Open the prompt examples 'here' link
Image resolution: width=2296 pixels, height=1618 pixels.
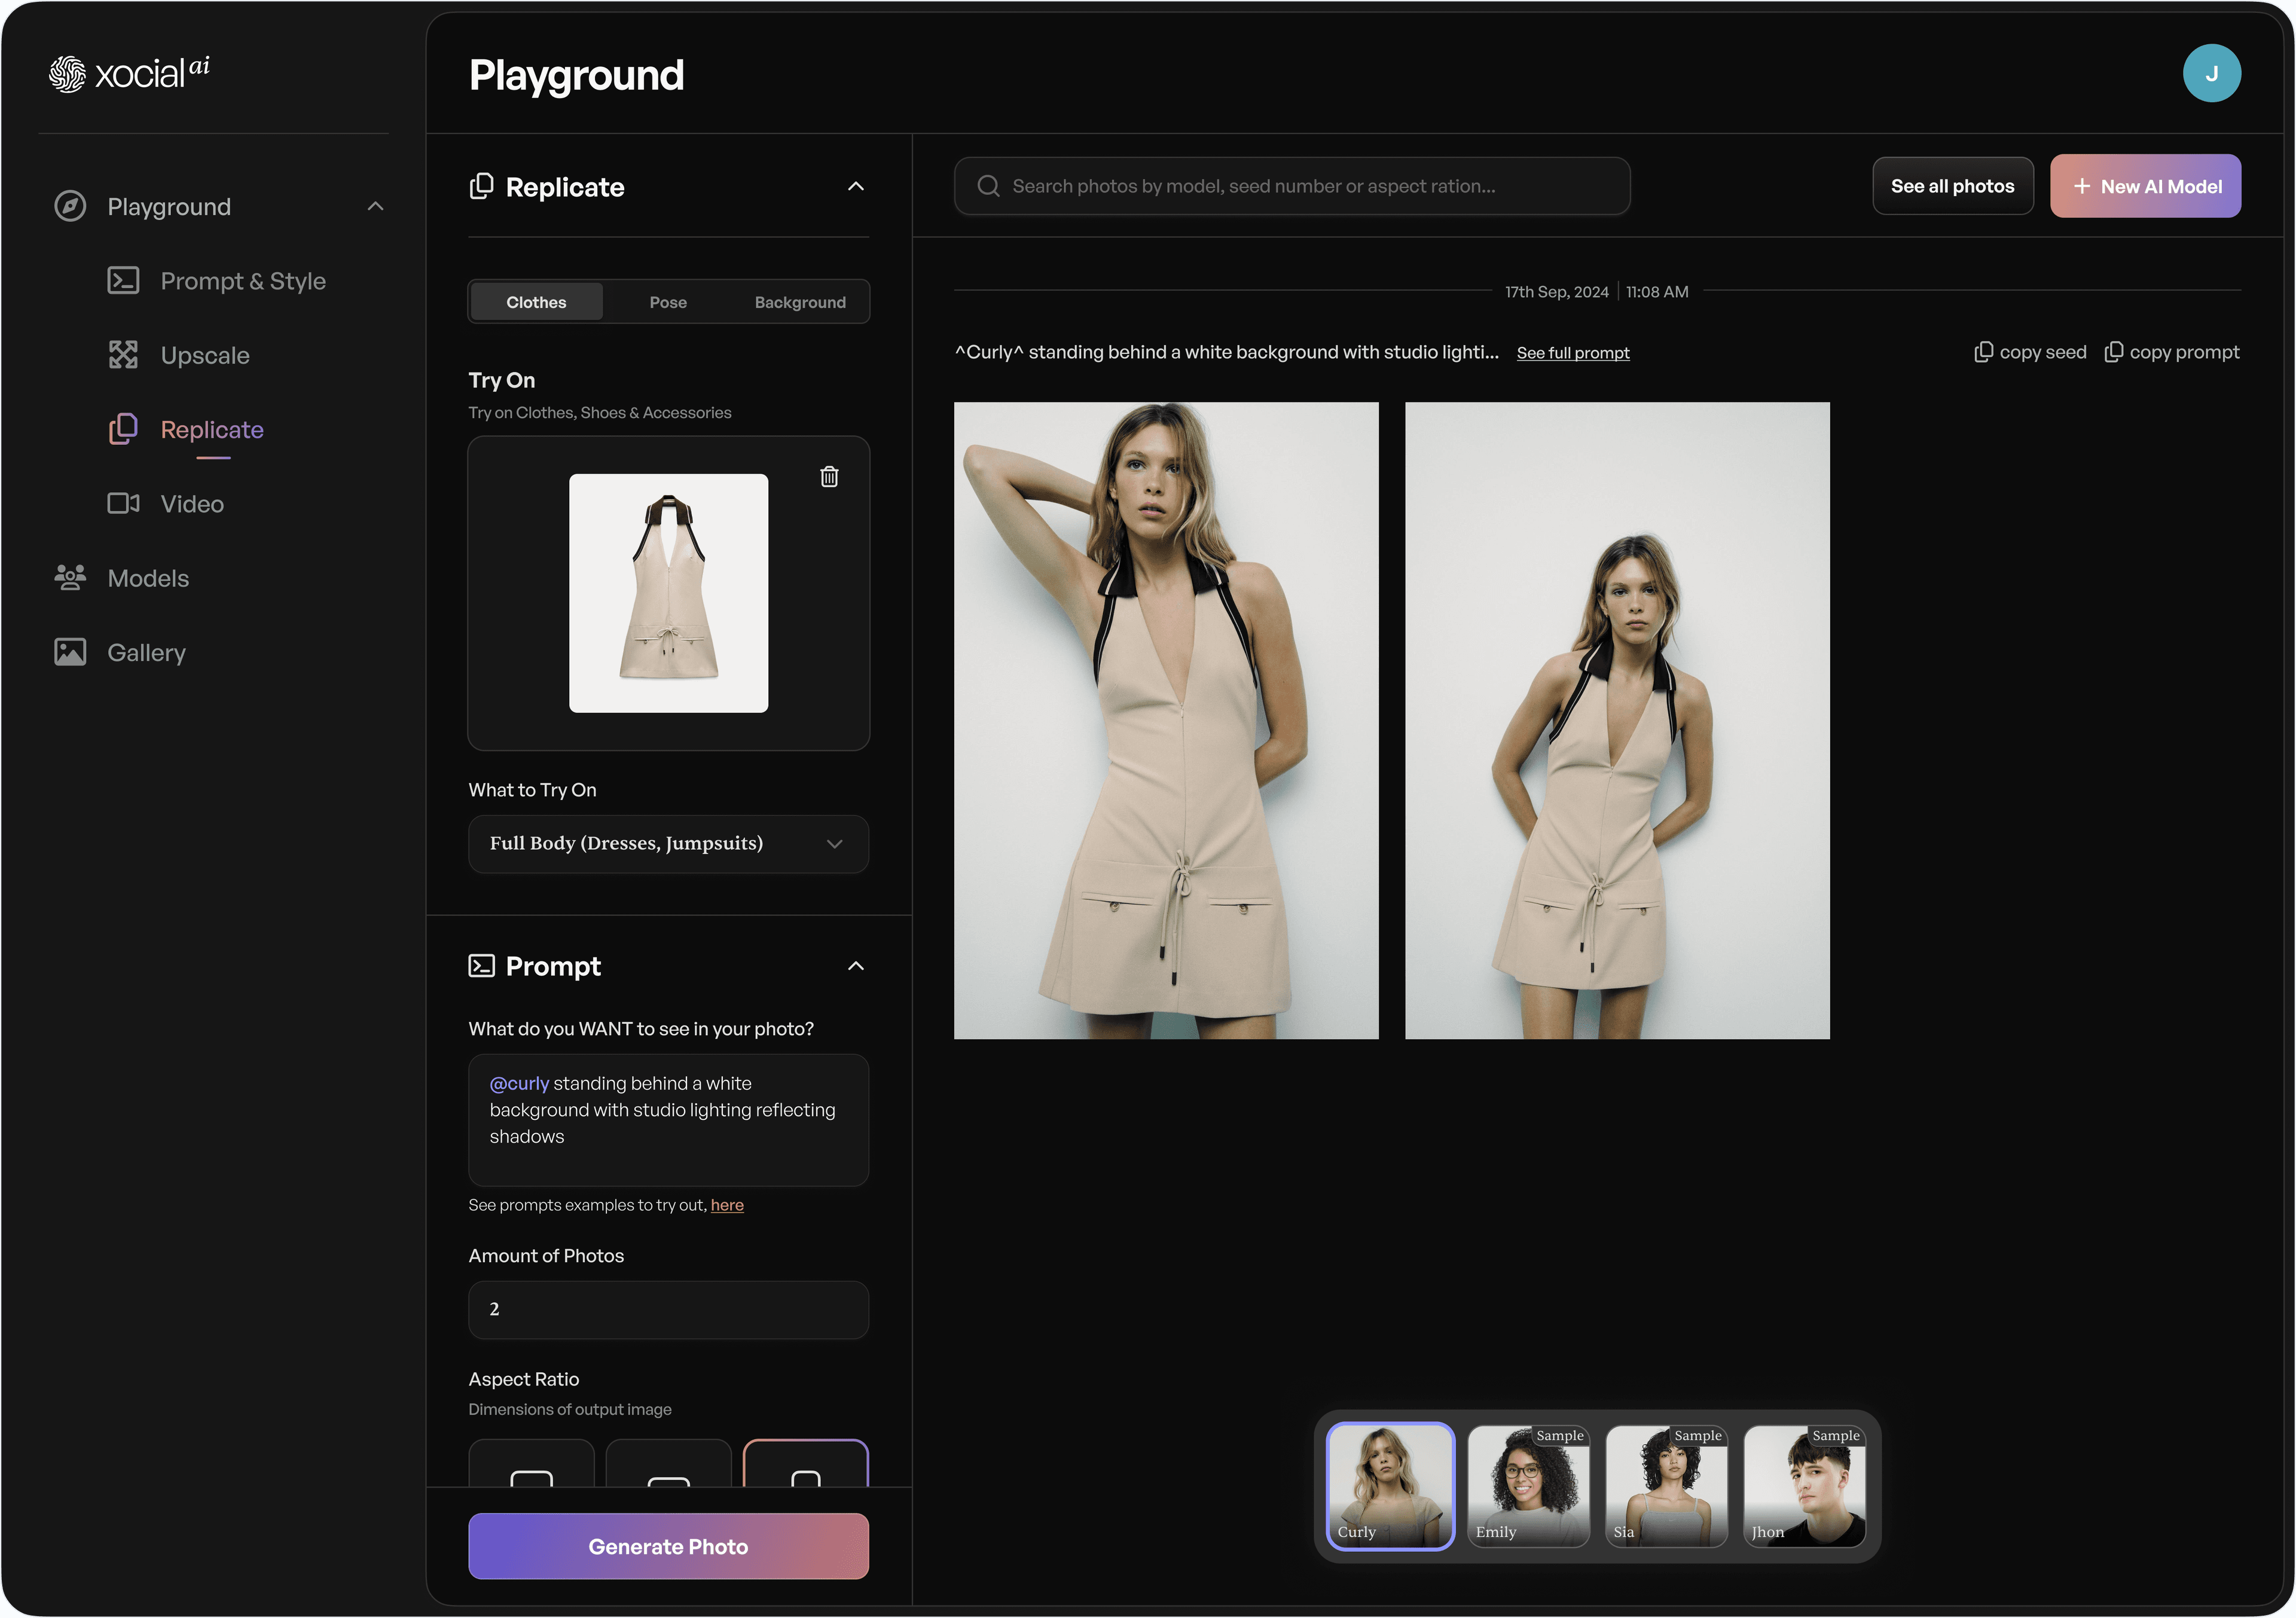tap(727, 1205)
